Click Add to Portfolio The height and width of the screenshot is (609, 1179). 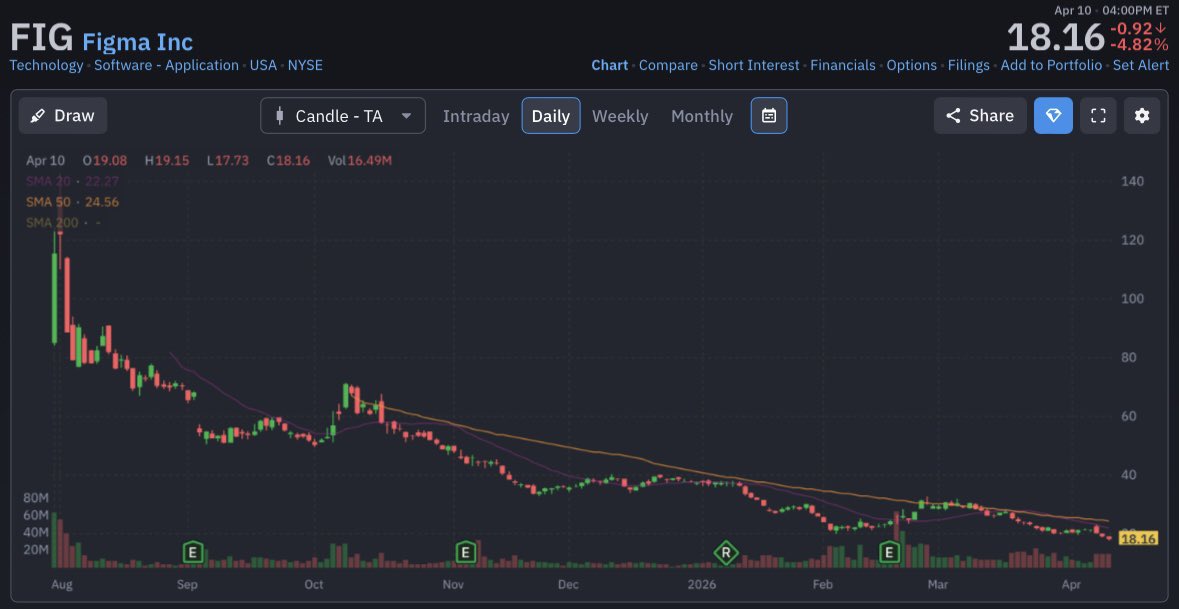[1051, 65]
